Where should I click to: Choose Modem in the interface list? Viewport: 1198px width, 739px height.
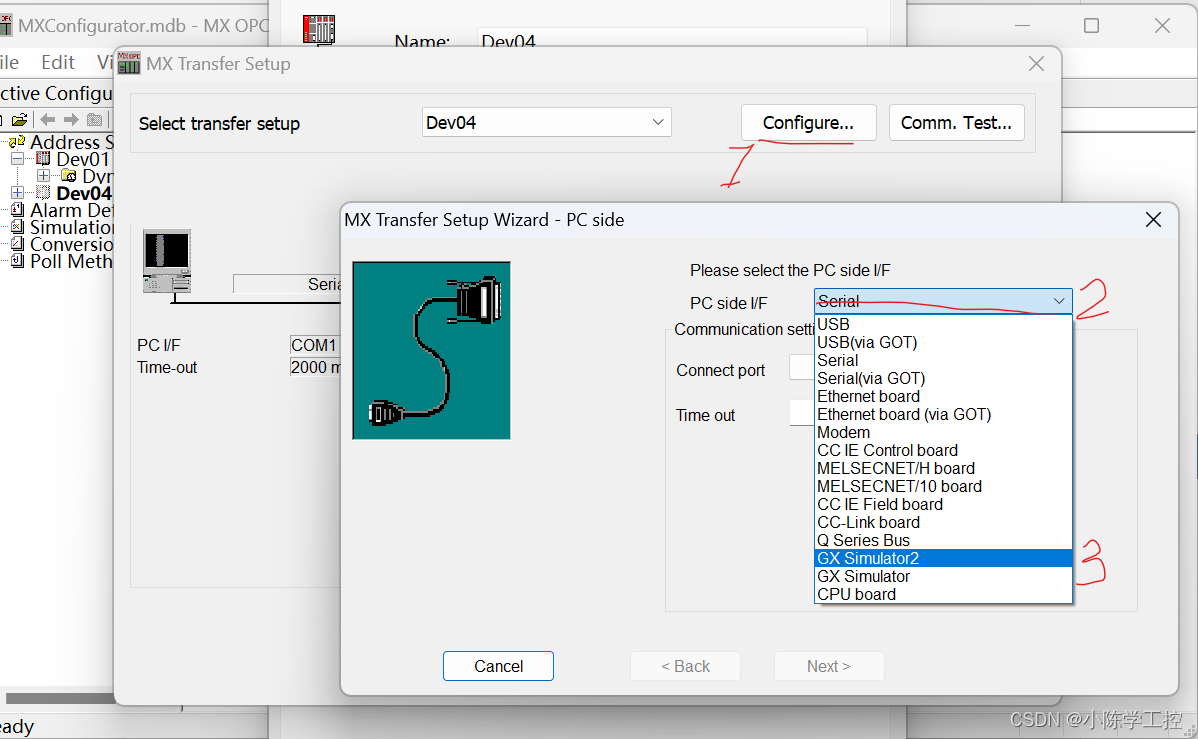(x=943, y=432)
